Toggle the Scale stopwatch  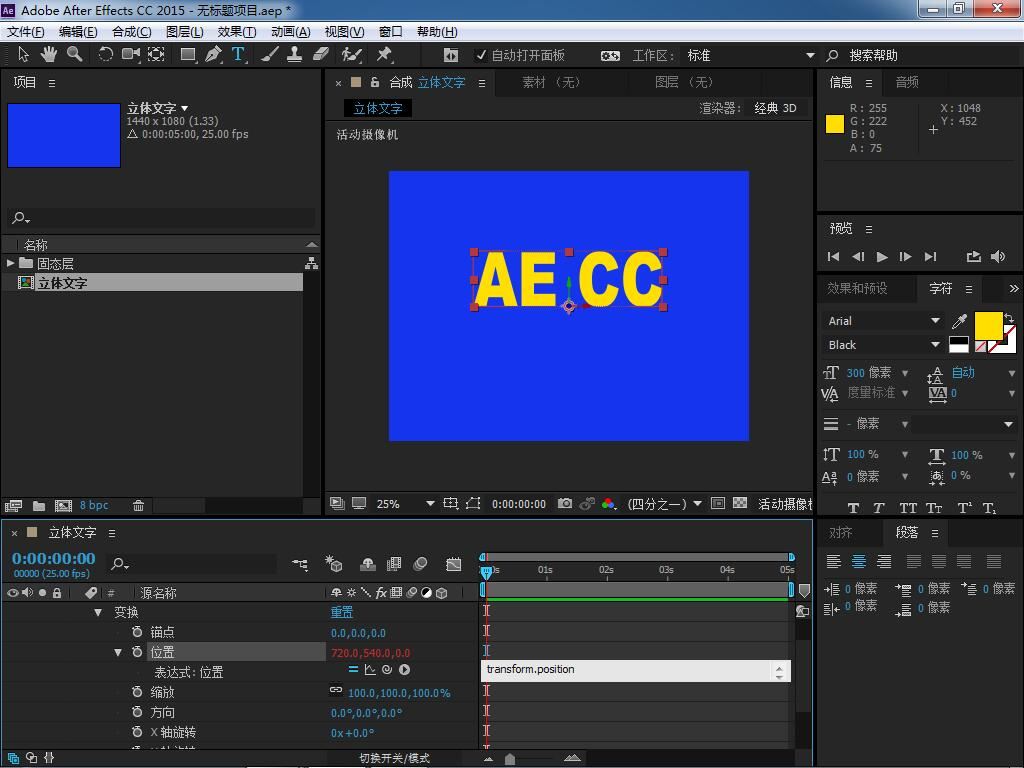[137, 692]
